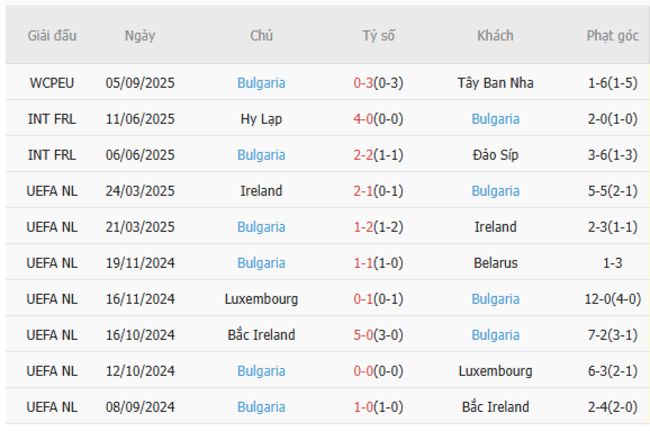This screenshot has width=650, height=431.
Task: Click the 12-0(4-0) corner kick stat
Action: 612,299
